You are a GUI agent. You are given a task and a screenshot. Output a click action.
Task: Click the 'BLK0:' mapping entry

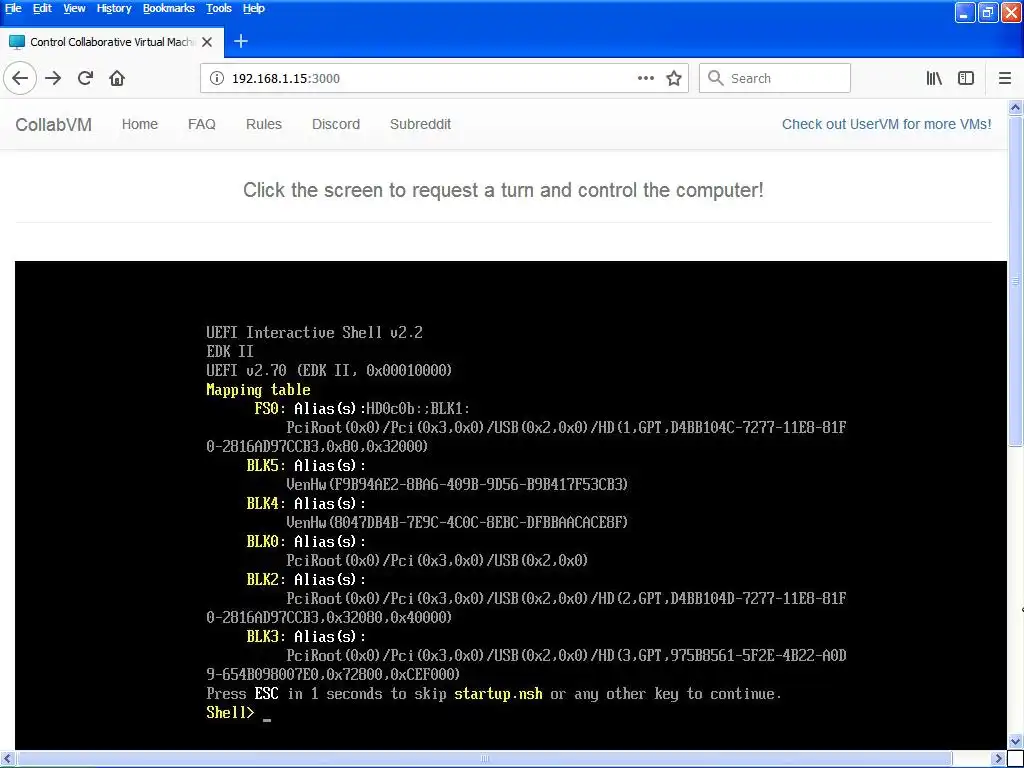click(x=266, y=541)
